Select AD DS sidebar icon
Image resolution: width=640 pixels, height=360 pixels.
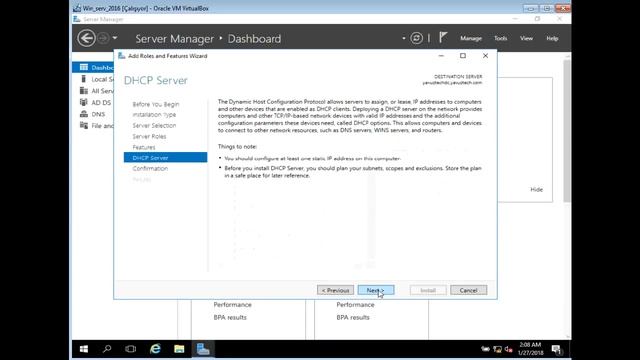[84, 102]
